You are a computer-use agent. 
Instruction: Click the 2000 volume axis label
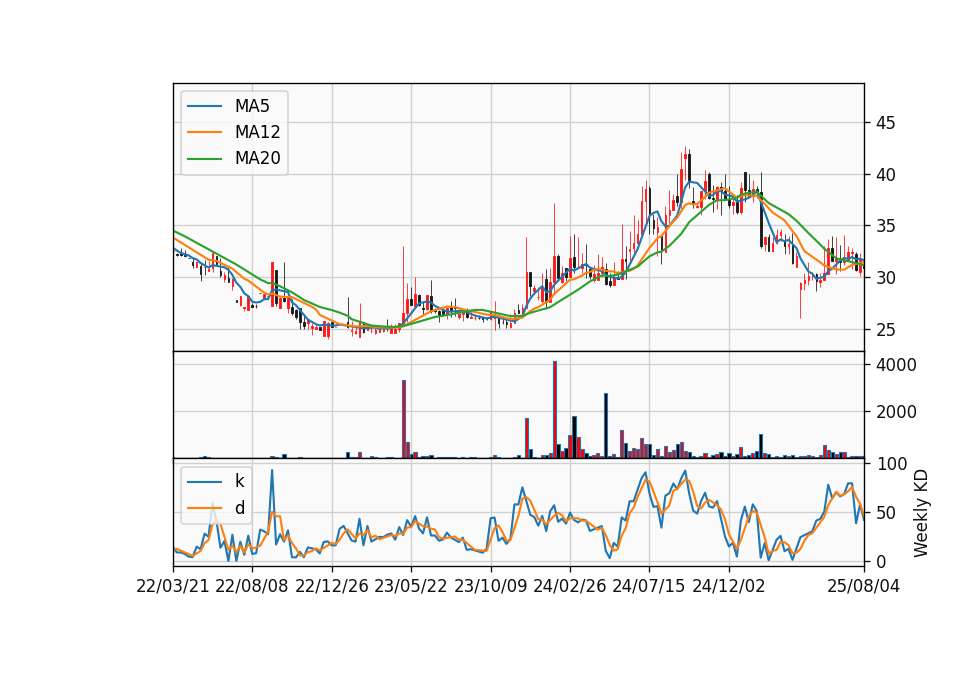[x=896, y=412]
